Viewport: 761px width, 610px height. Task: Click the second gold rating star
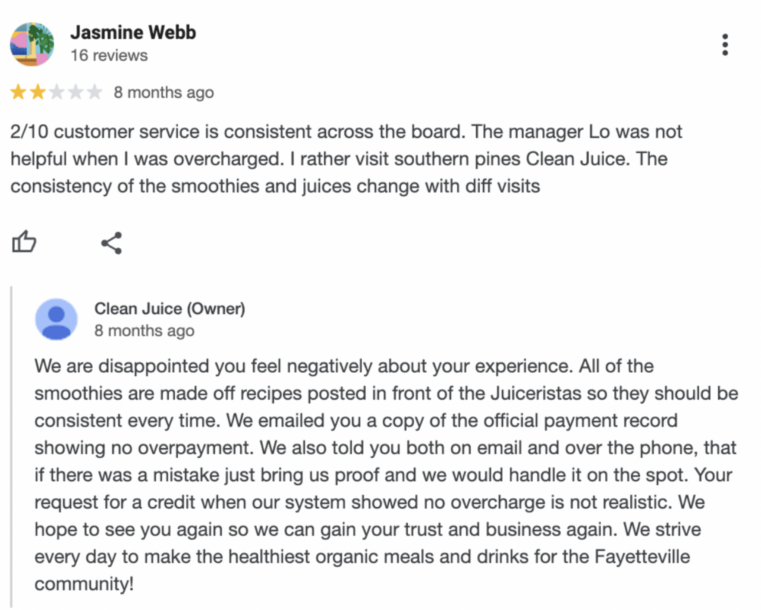[x=38, y=93]
